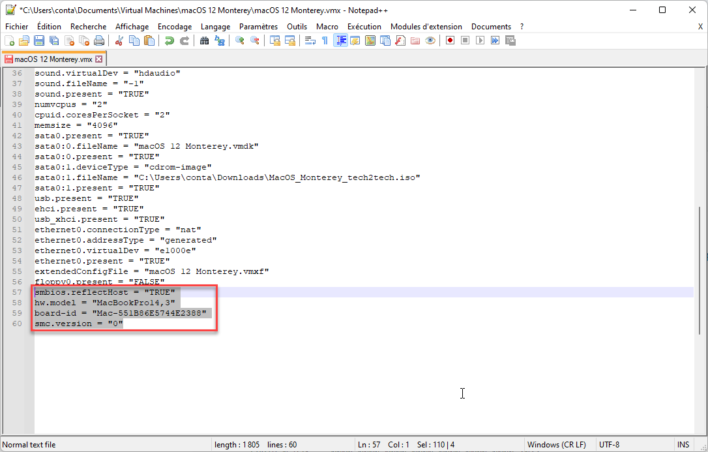This screenshot has height=452, width=708.
Task: Start macro recording with red dot icon
Action: (450, 41)
